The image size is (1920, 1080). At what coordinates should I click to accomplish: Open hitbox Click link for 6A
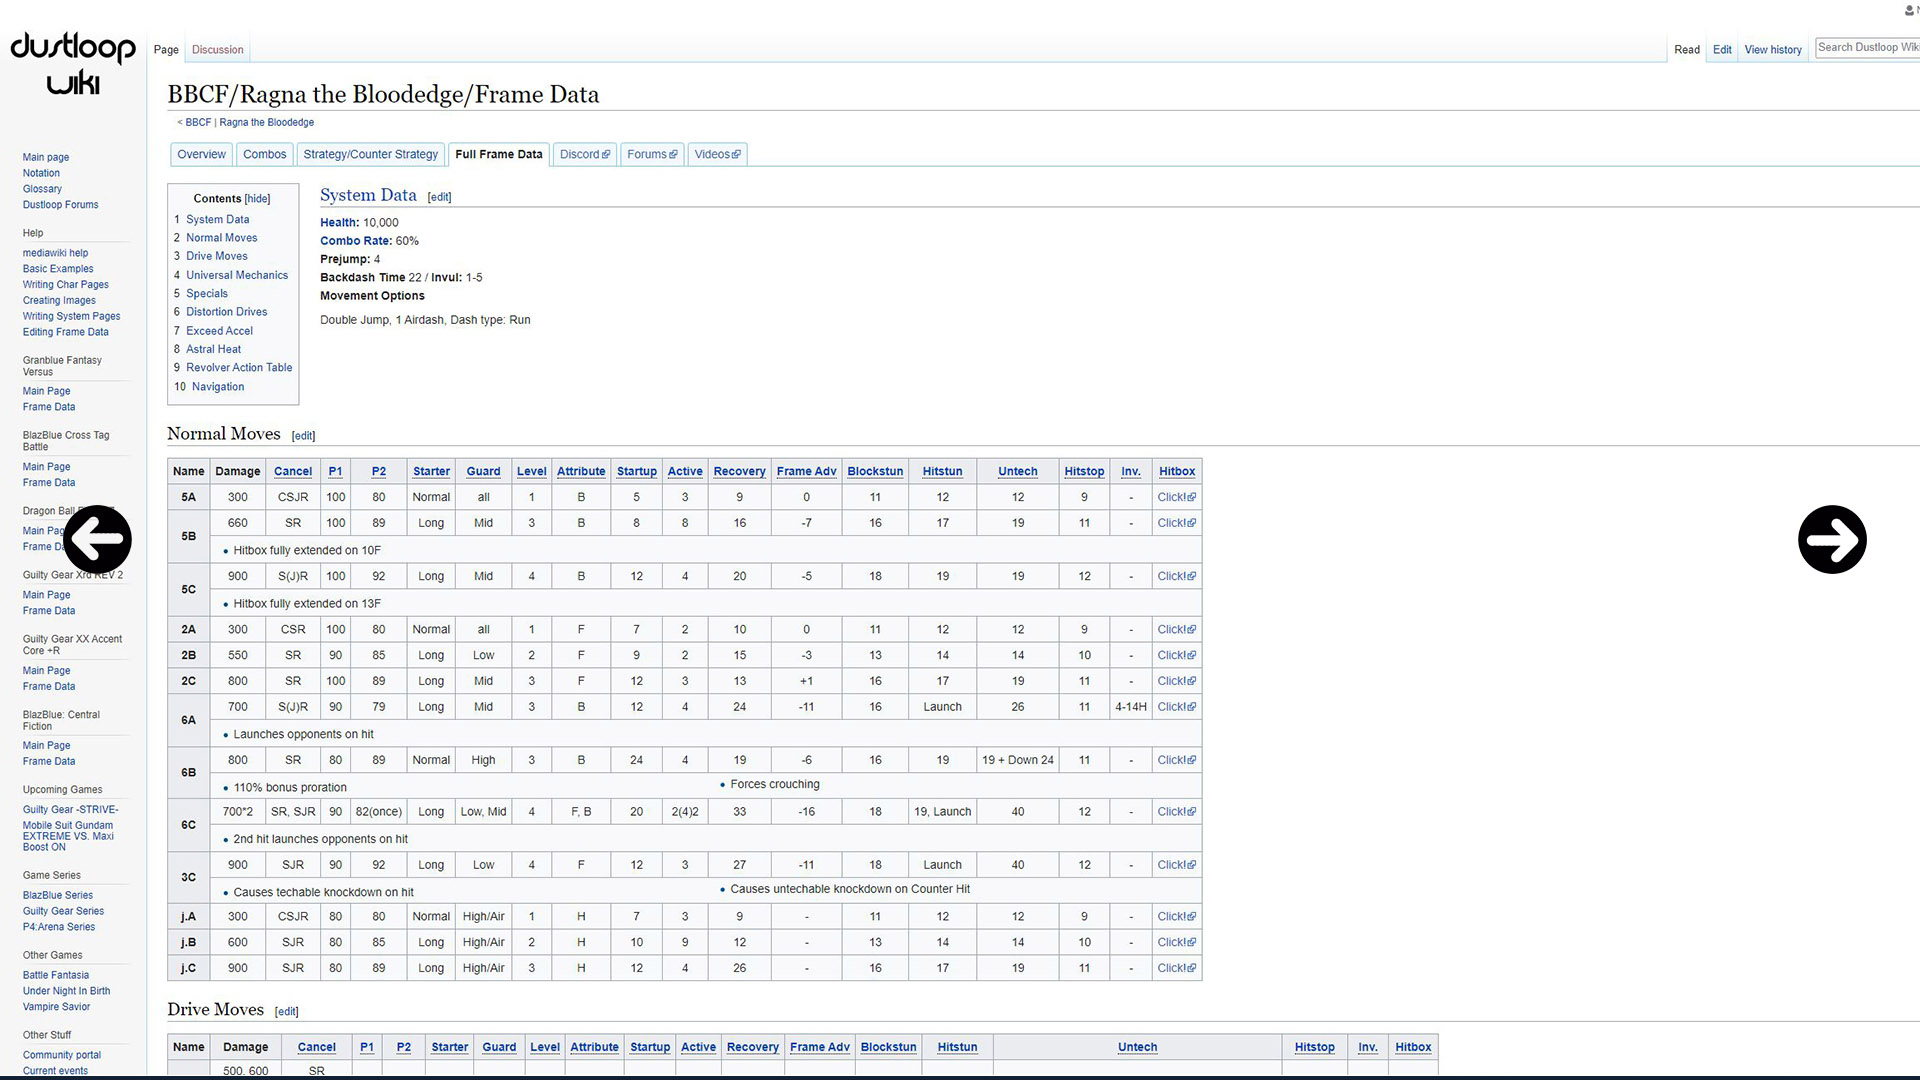[x=1176, y=707]
